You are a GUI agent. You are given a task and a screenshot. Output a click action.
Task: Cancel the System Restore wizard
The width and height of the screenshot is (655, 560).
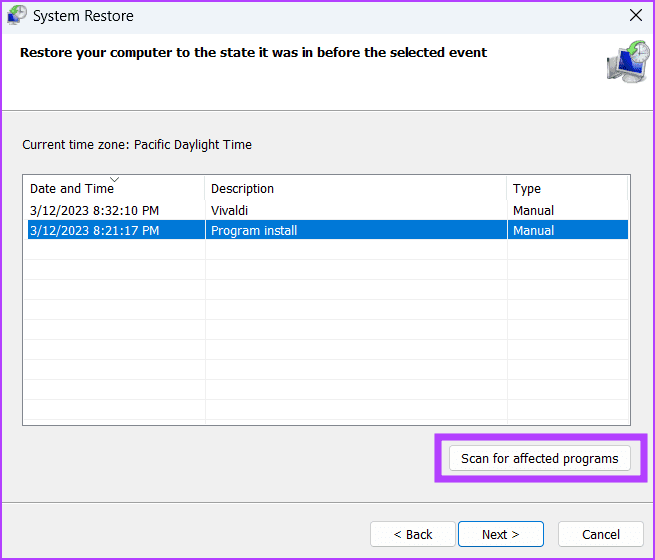[x=601, y=534]
